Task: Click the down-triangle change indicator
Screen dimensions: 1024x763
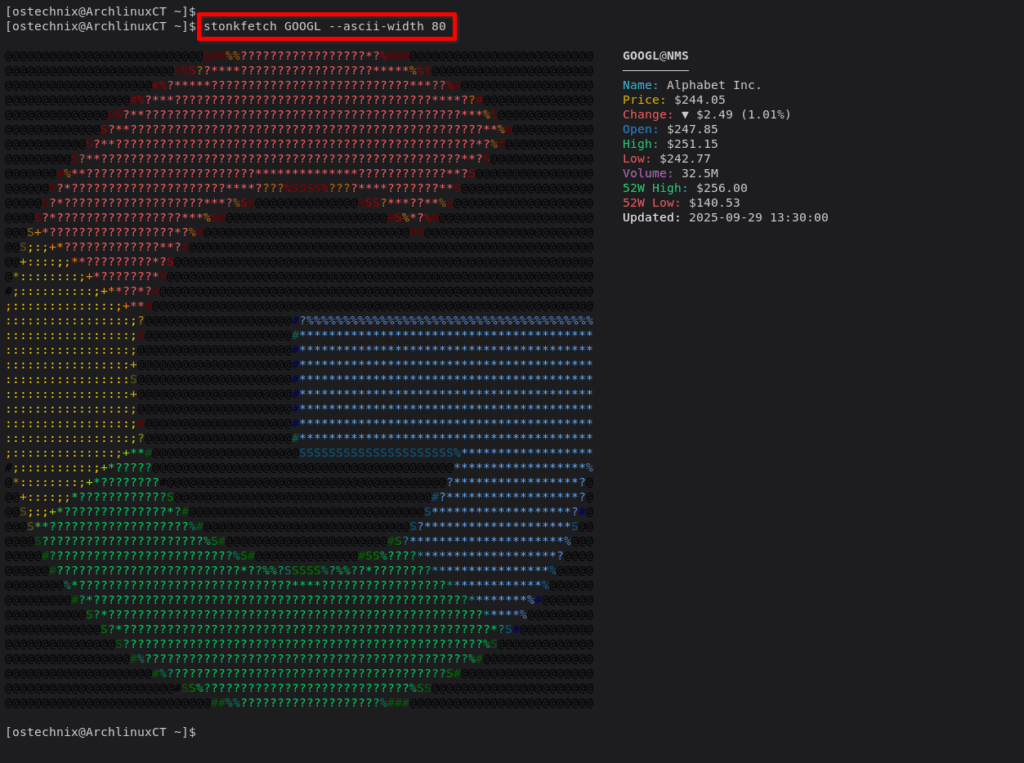Action: (x=685, y=115)
